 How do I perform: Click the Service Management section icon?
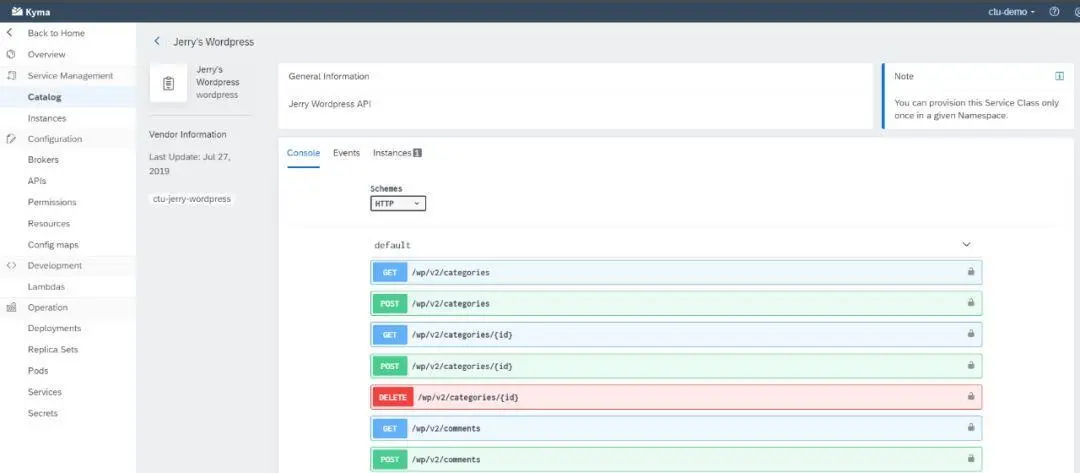coord(10,76)
